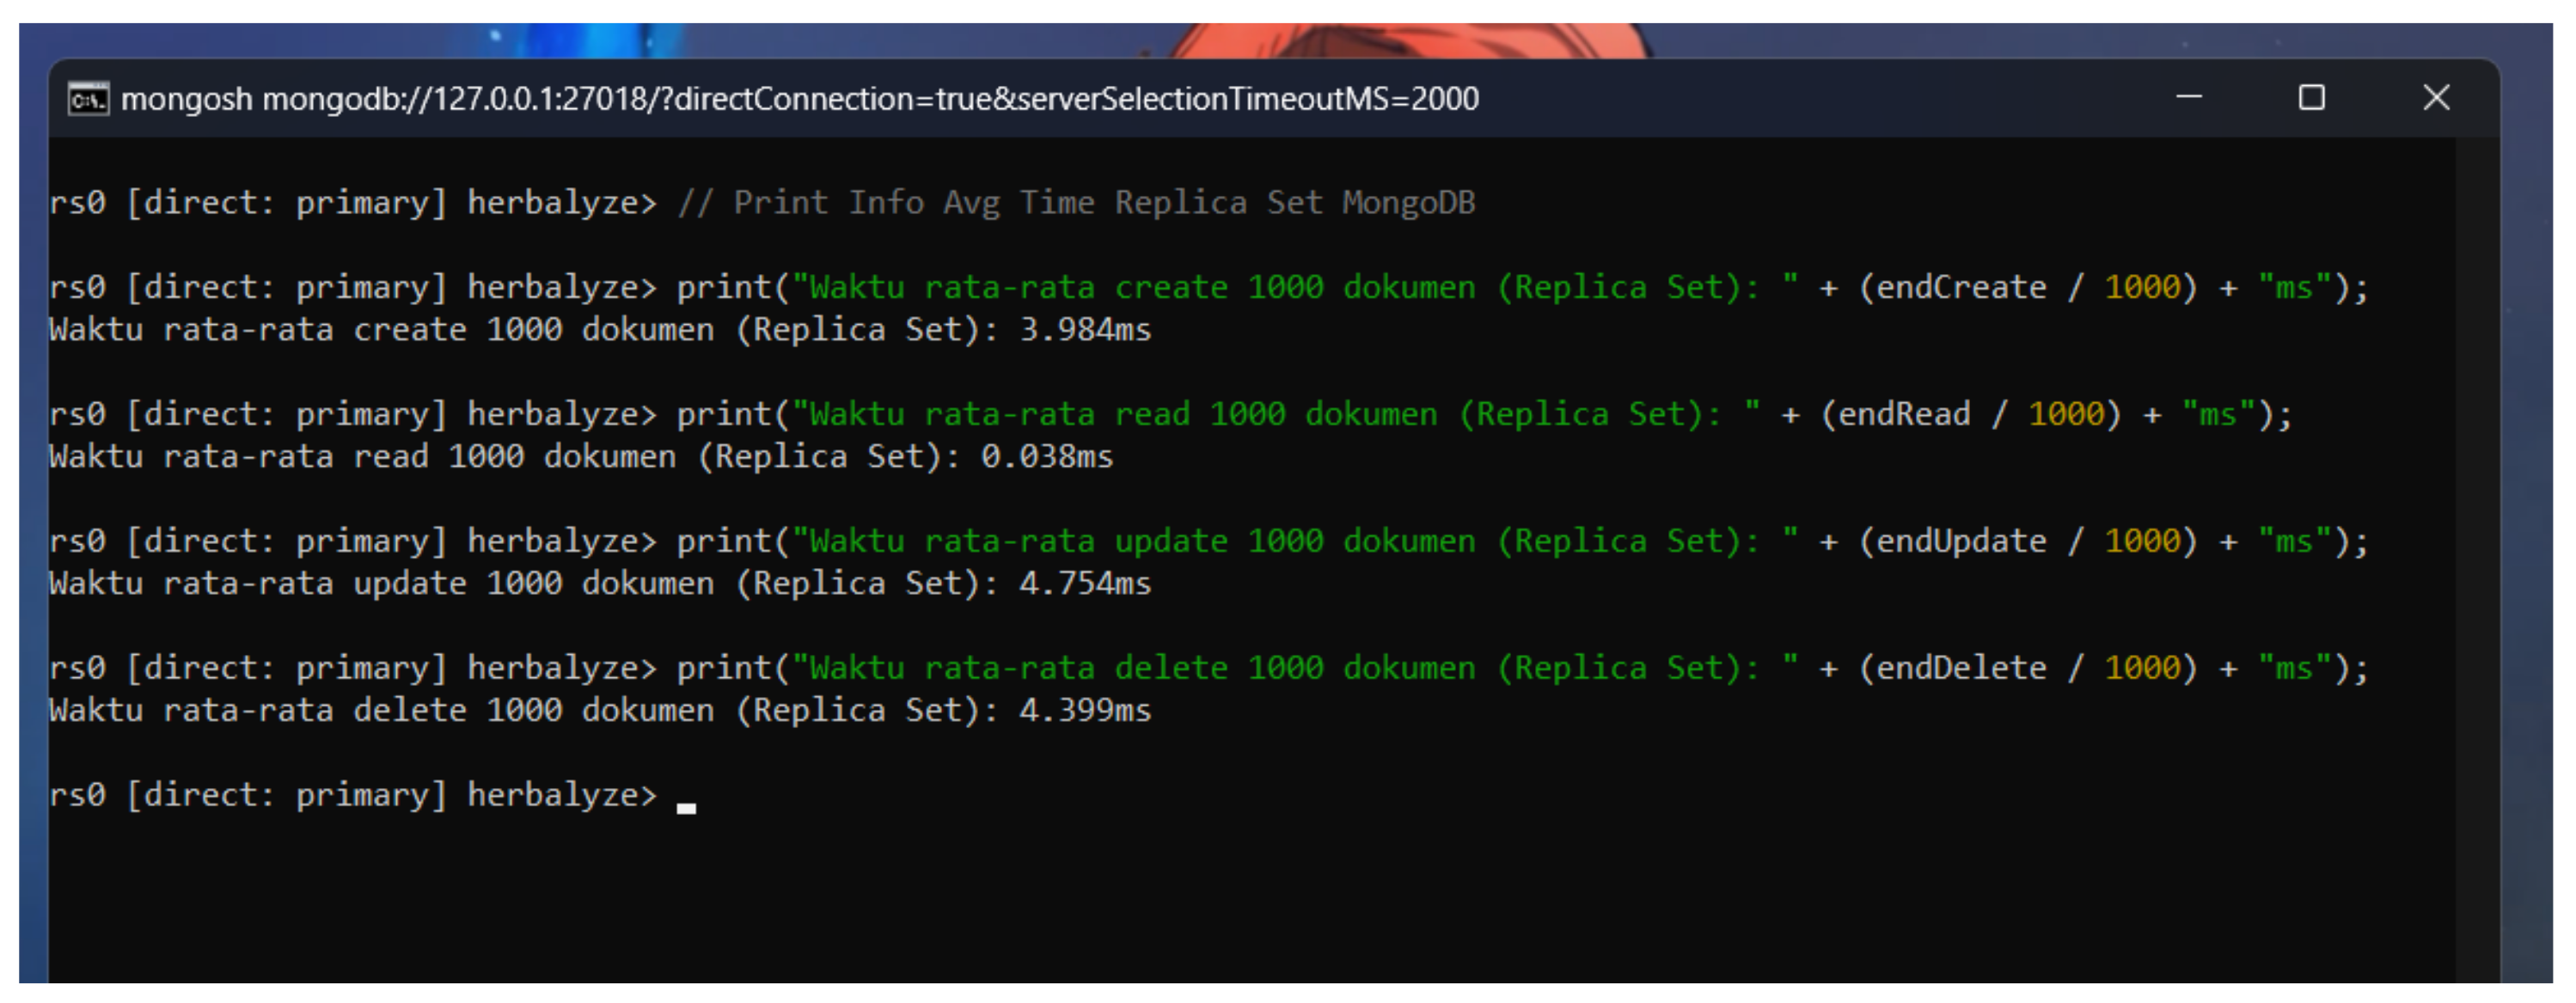This screenshot has width=2576, height=1003.
Task: Click the Print Info Avg Time comment
Action: 1076,203
